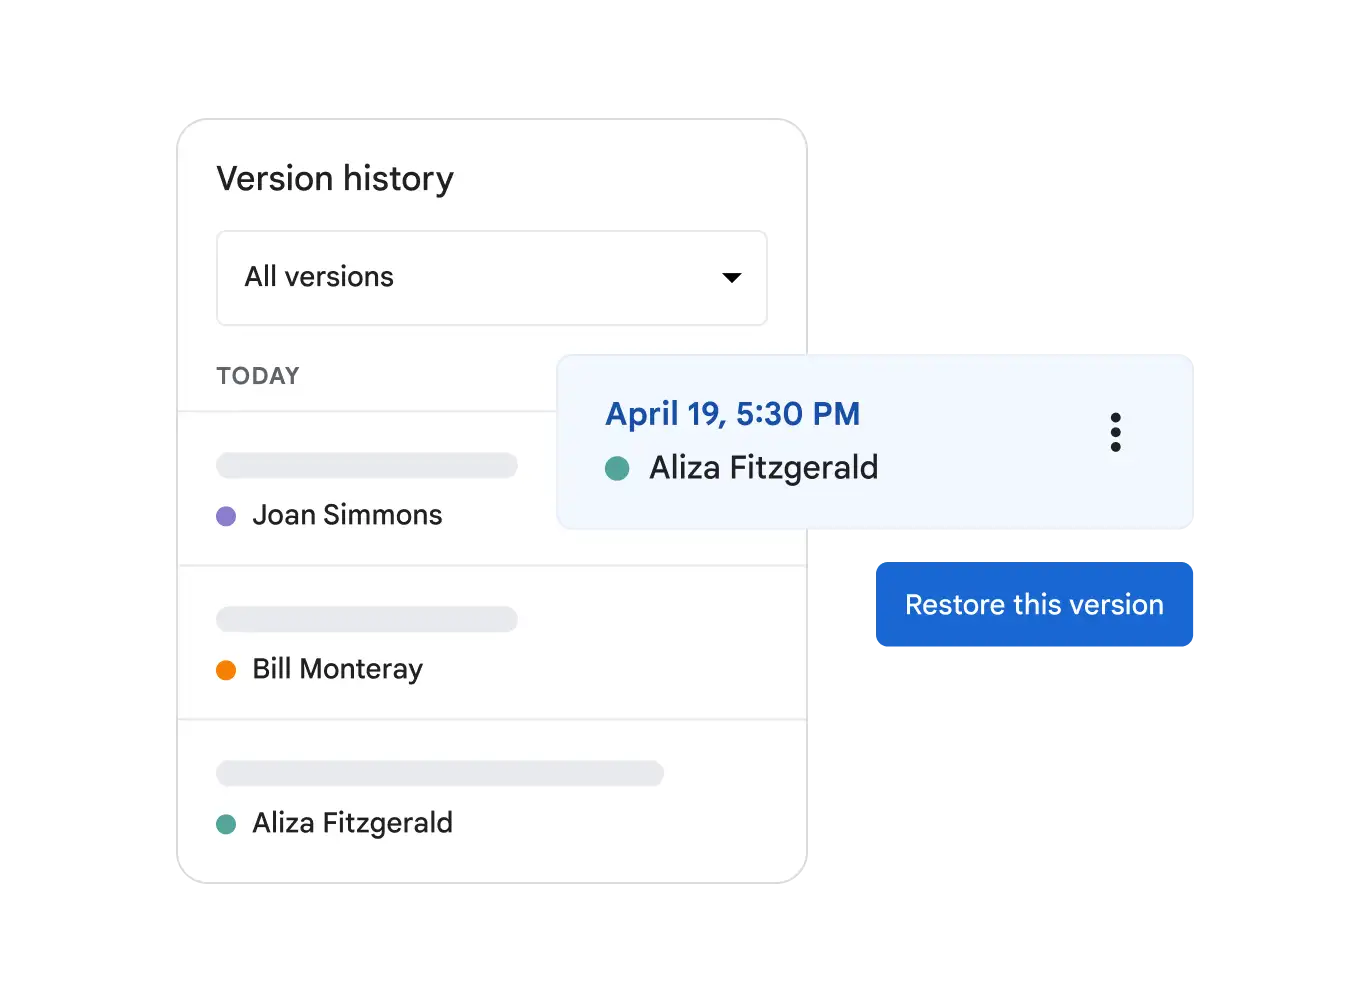Click the Version history heading
The height and width of the screenshot is (1000, 1368).
335,179
